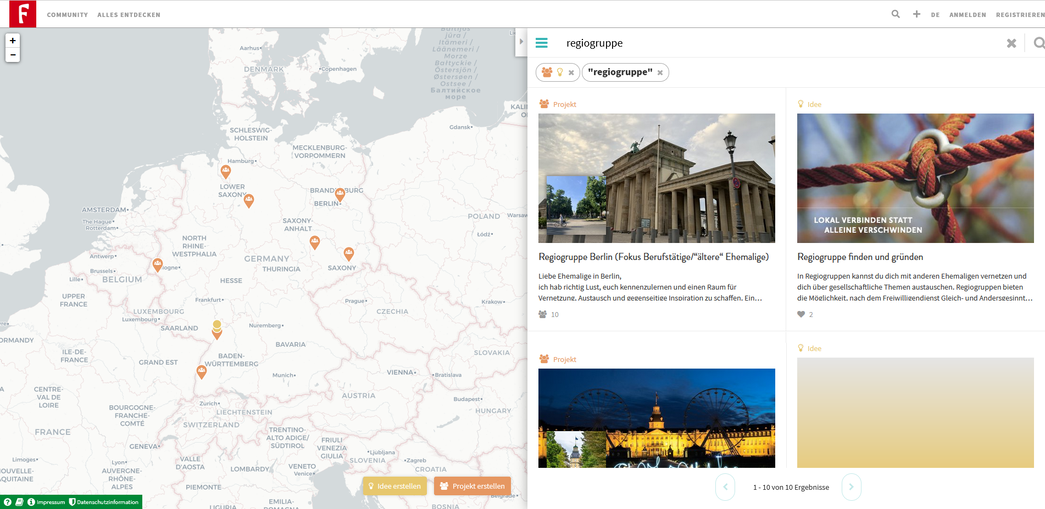Open the Community menu item
Viewport: 1045px width, 509px height.
click(67, 15)
